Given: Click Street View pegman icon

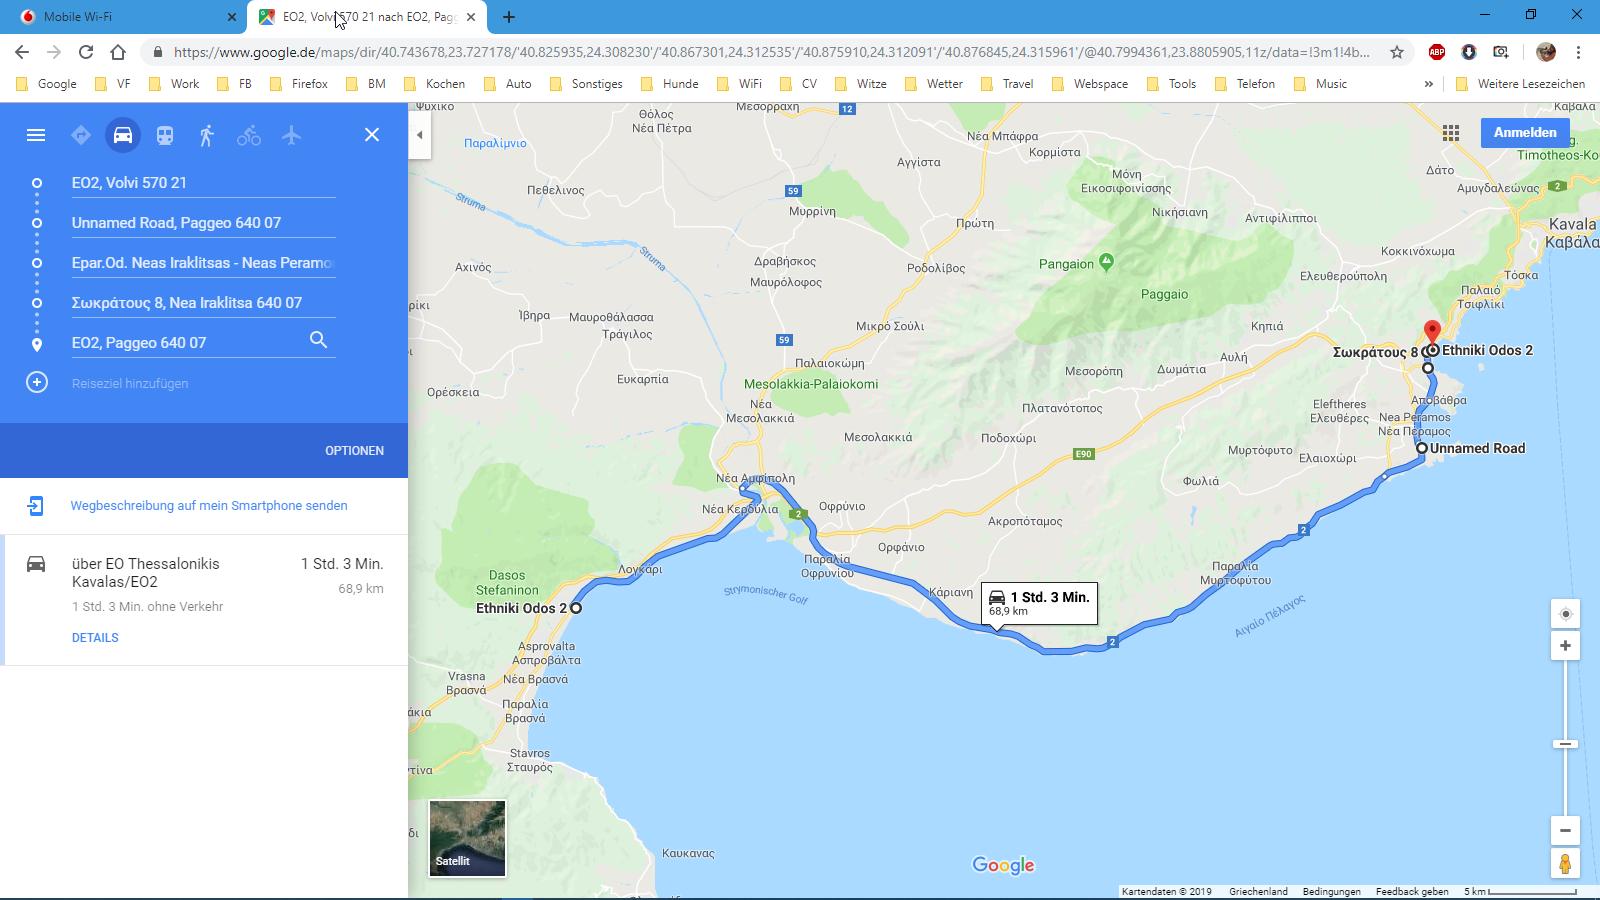Looking at the screenshot, I should pos(1565,863).
